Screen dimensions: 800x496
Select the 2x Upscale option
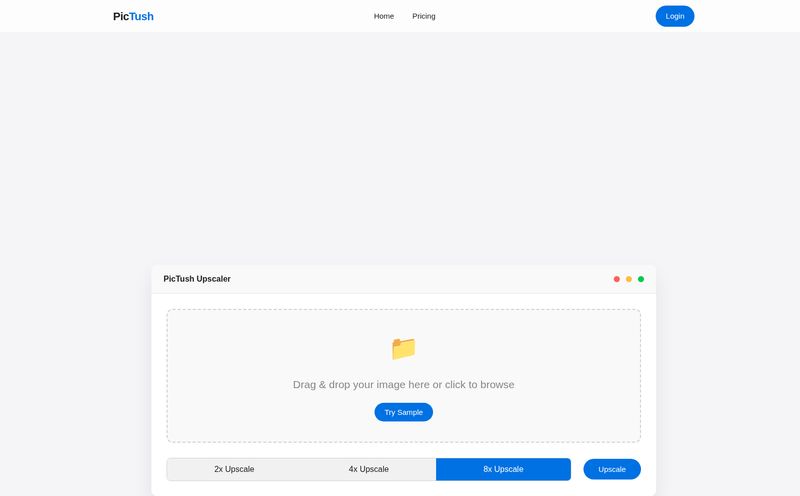coord(234,469)
